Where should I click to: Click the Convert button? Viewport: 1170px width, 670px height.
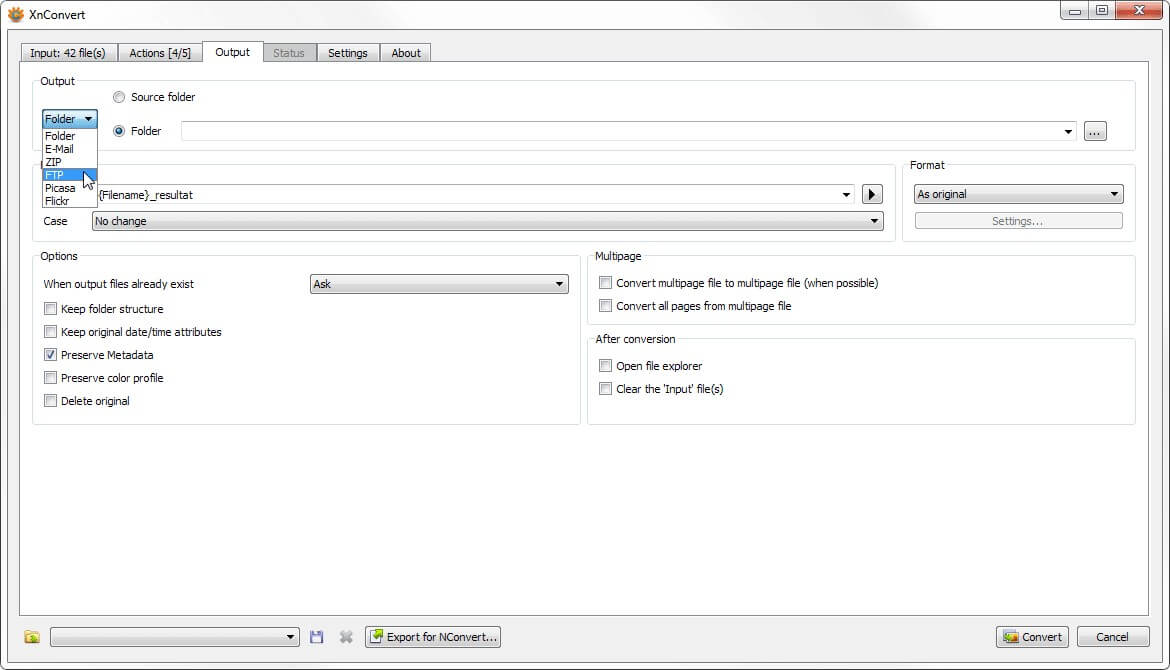[1032, 636]
